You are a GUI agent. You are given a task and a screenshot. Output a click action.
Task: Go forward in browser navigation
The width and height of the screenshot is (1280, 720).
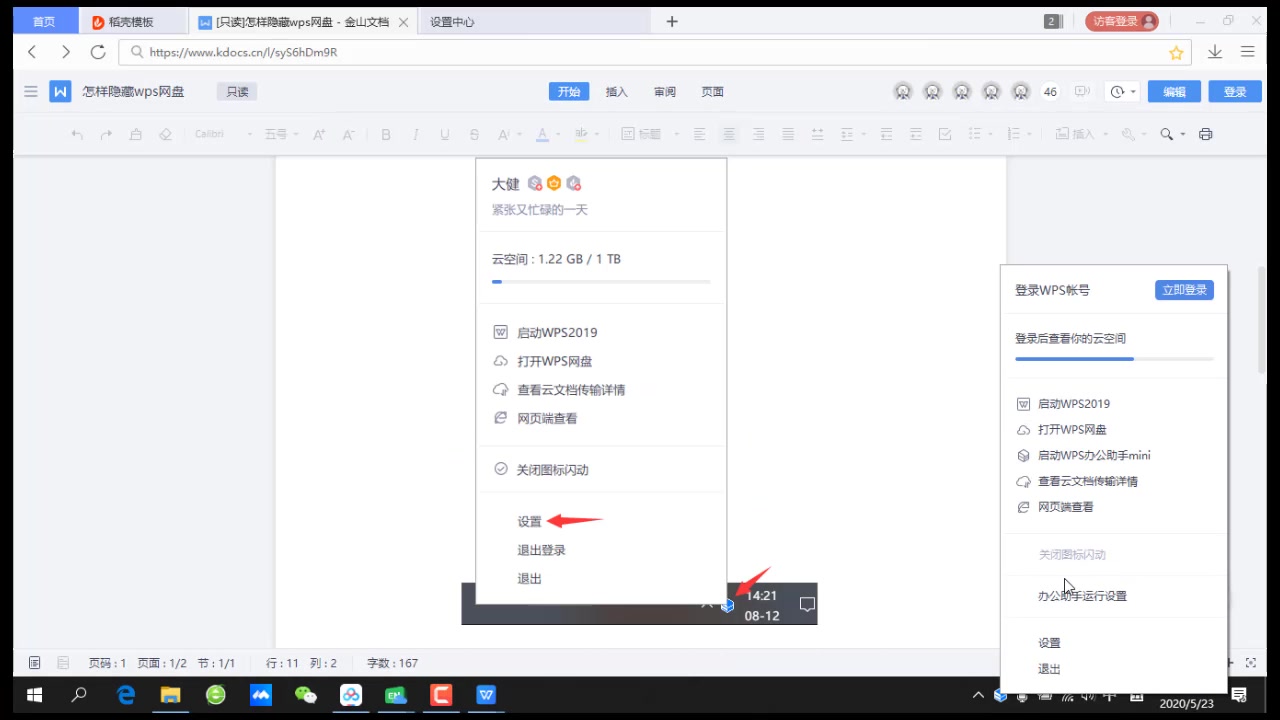[x=66, y=52]
